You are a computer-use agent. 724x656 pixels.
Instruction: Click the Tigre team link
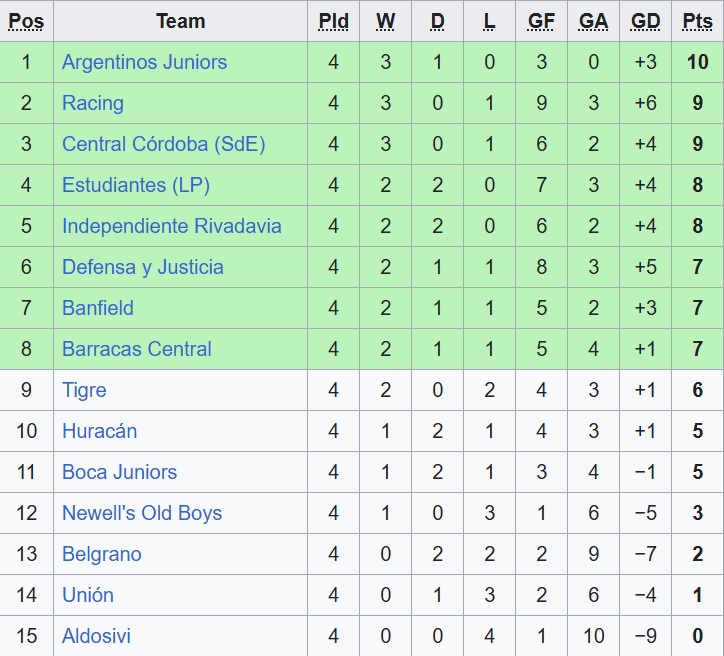(84, 390)
